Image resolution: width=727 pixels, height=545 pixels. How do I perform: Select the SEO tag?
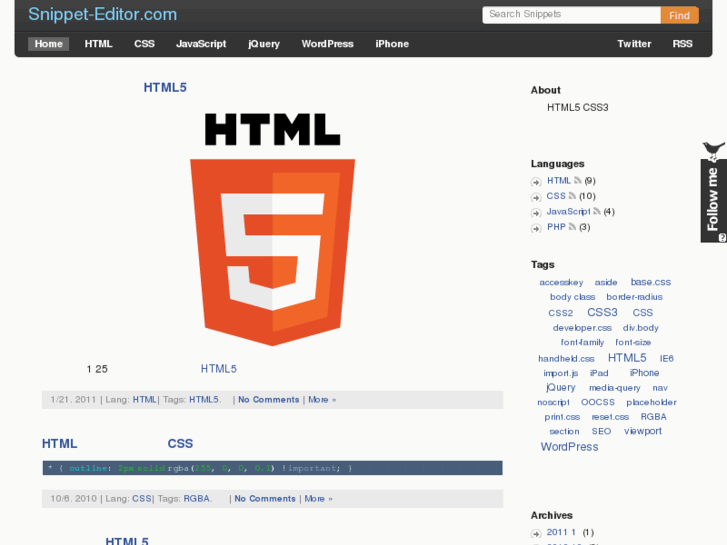[601, 431]
